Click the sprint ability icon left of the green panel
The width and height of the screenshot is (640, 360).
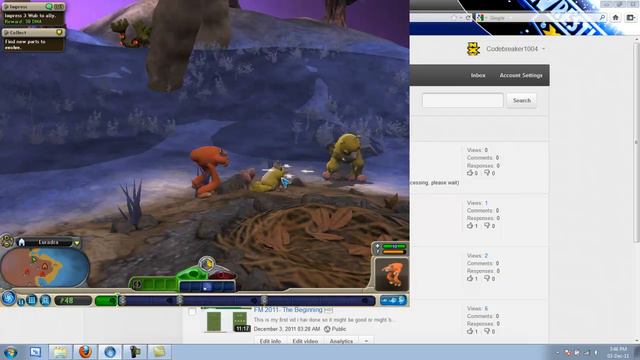pos(138,284)
